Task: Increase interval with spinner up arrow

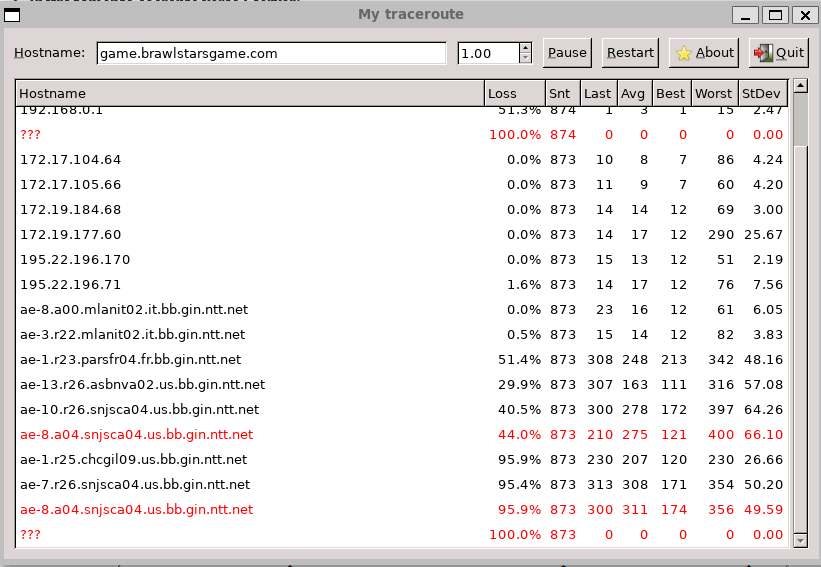Action: coord(526,48)
